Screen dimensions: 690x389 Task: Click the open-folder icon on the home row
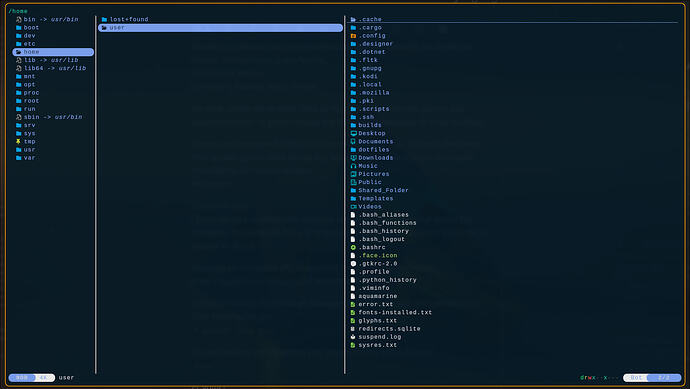[18, 52]
